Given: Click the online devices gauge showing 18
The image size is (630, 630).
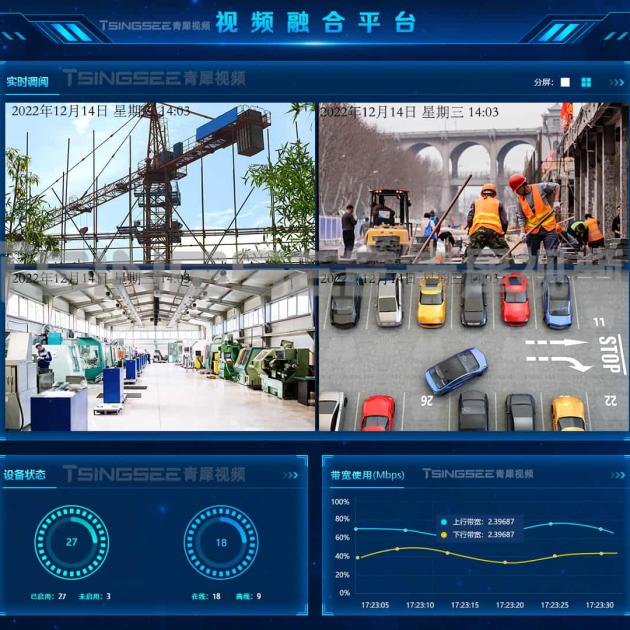Looking at the screenshot, I should (x=221, y=542).
